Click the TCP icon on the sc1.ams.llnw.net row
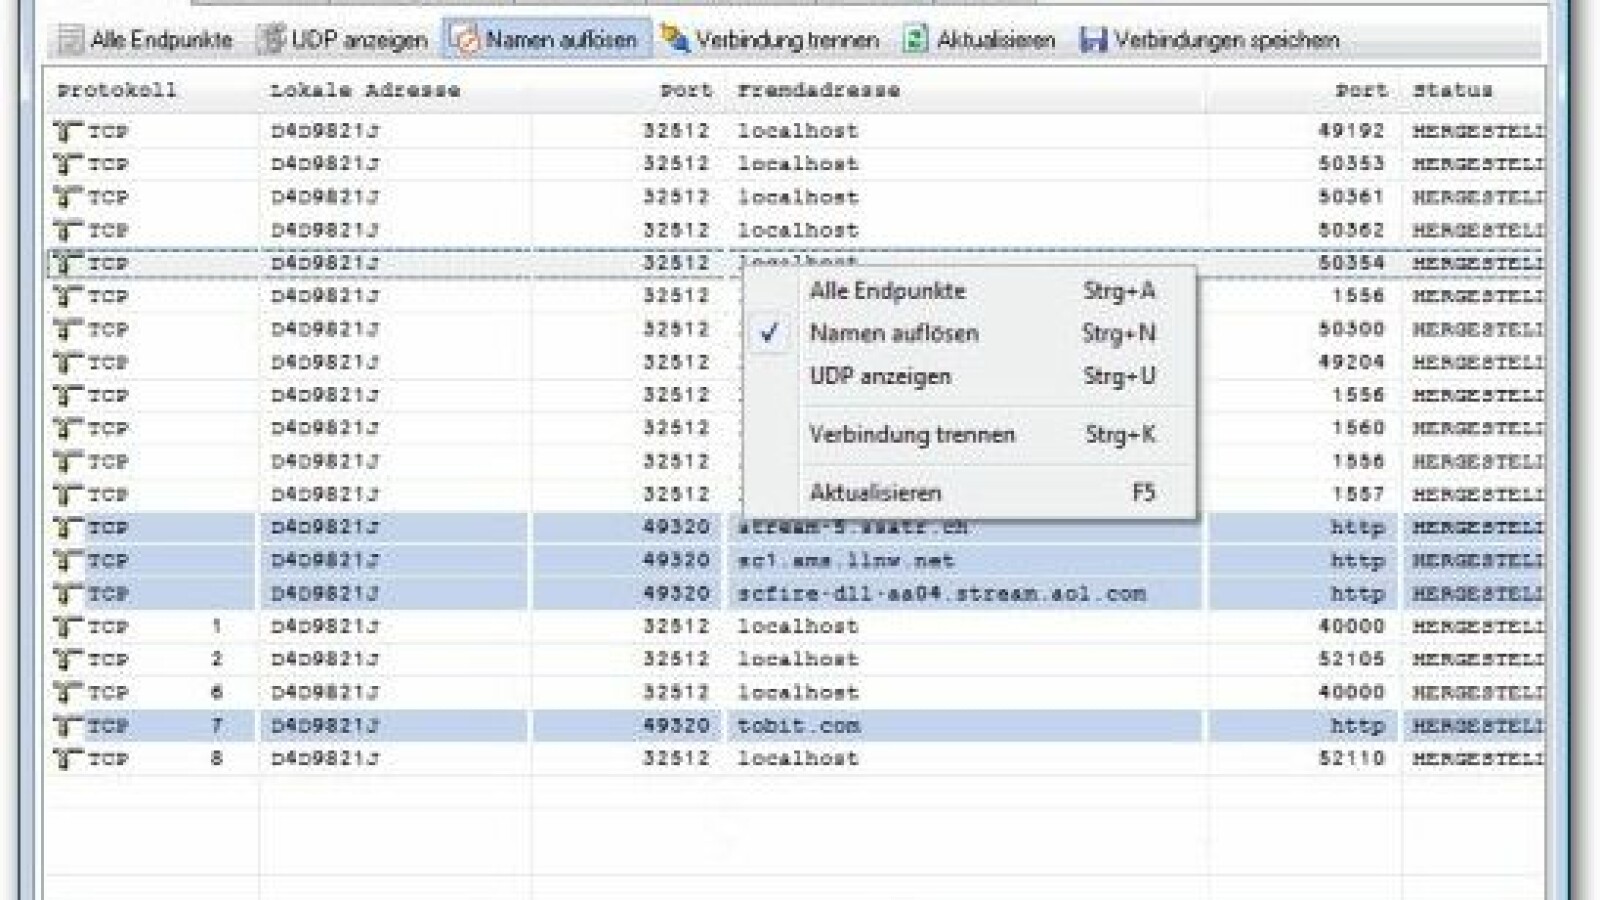Viewport: 1600px width, 900px height. pos(65,560)
